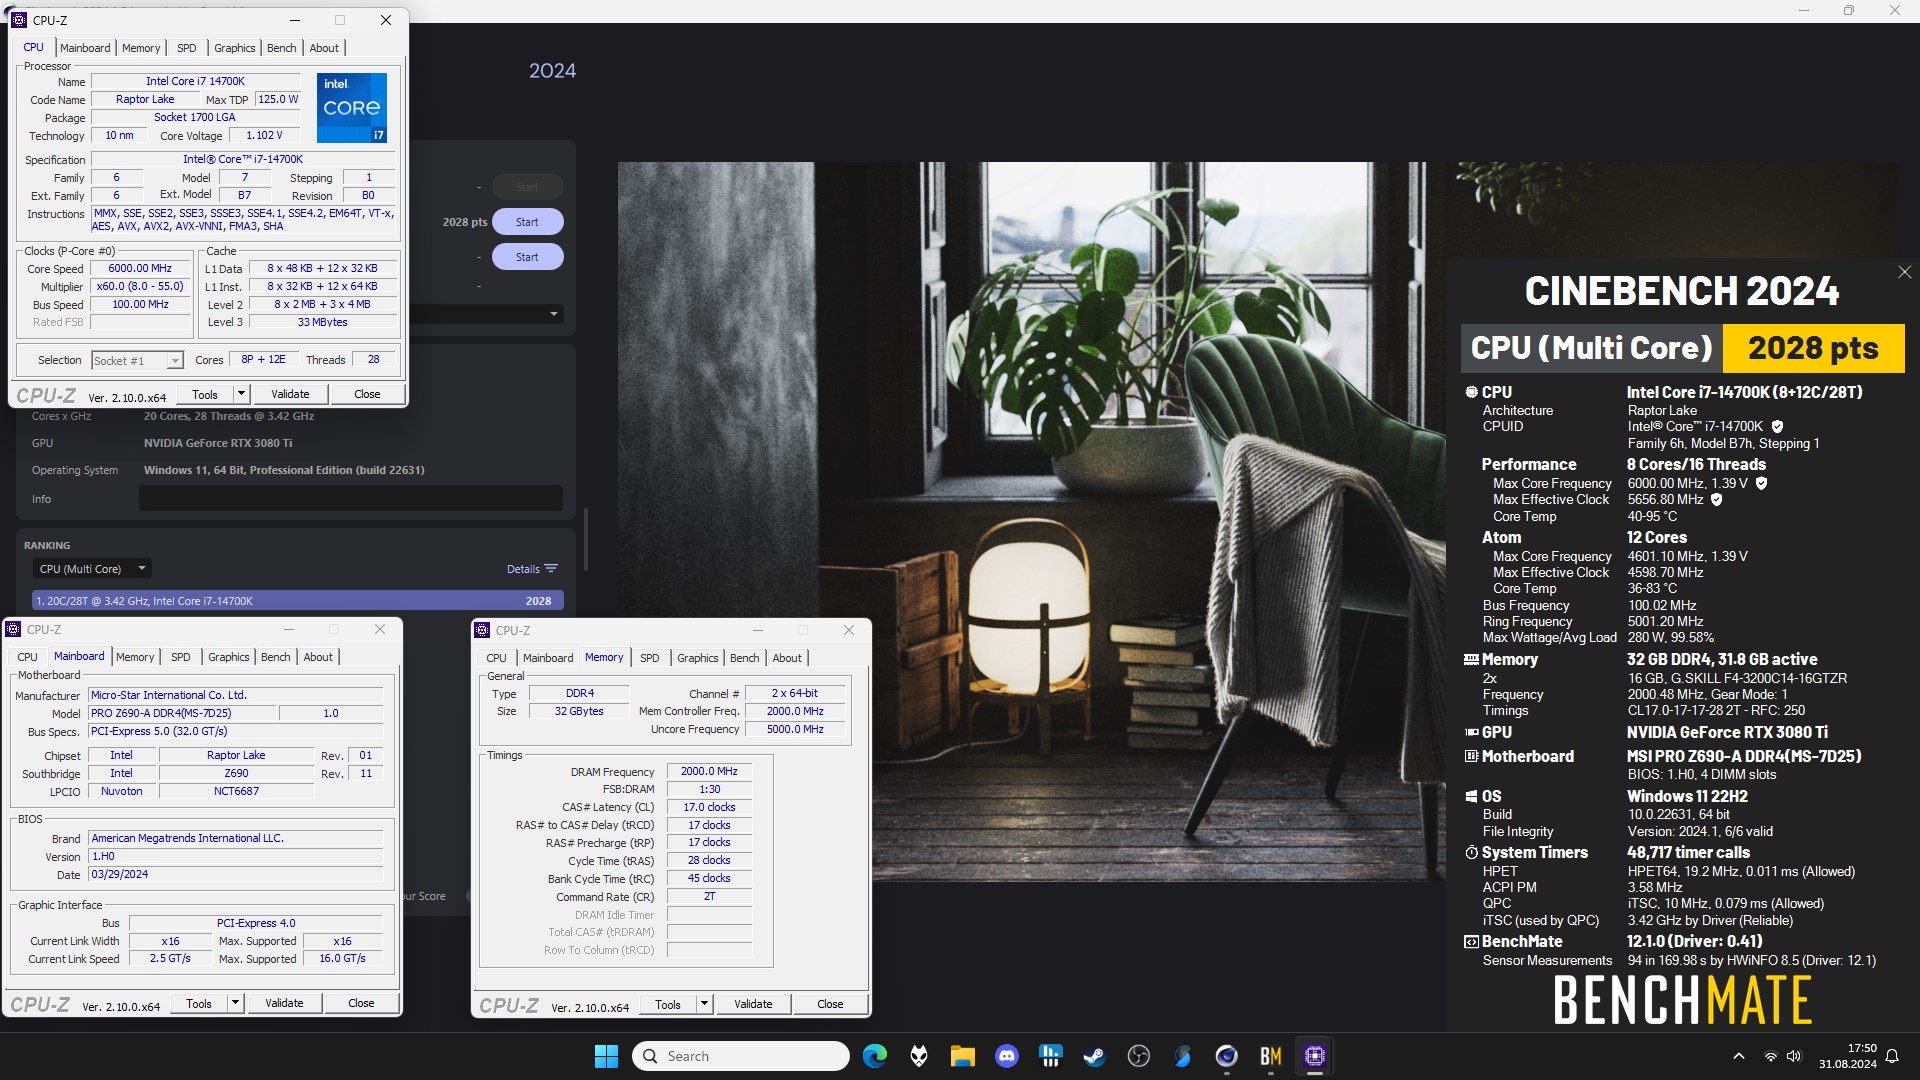Click the Cinebench rendered room image
Image resolution: width=1920 pixels, height=1080 pixels.
pos(1031,521)
